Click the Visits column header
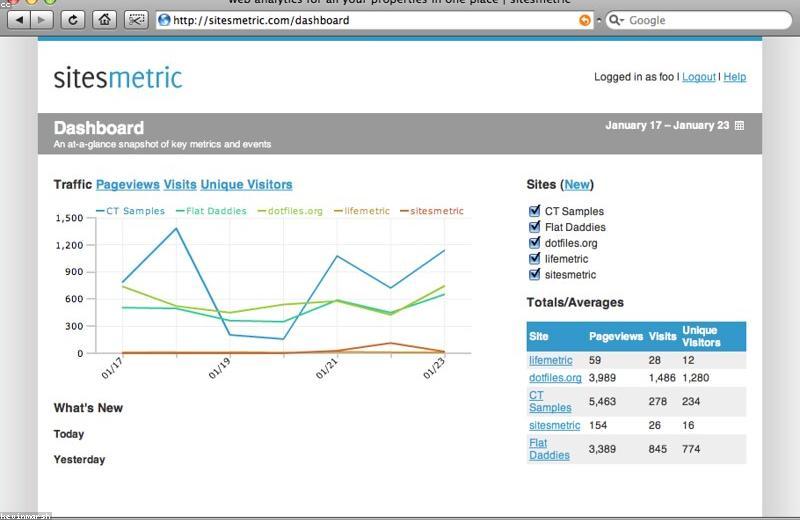The image size is (800, 520). click(662, 336)
